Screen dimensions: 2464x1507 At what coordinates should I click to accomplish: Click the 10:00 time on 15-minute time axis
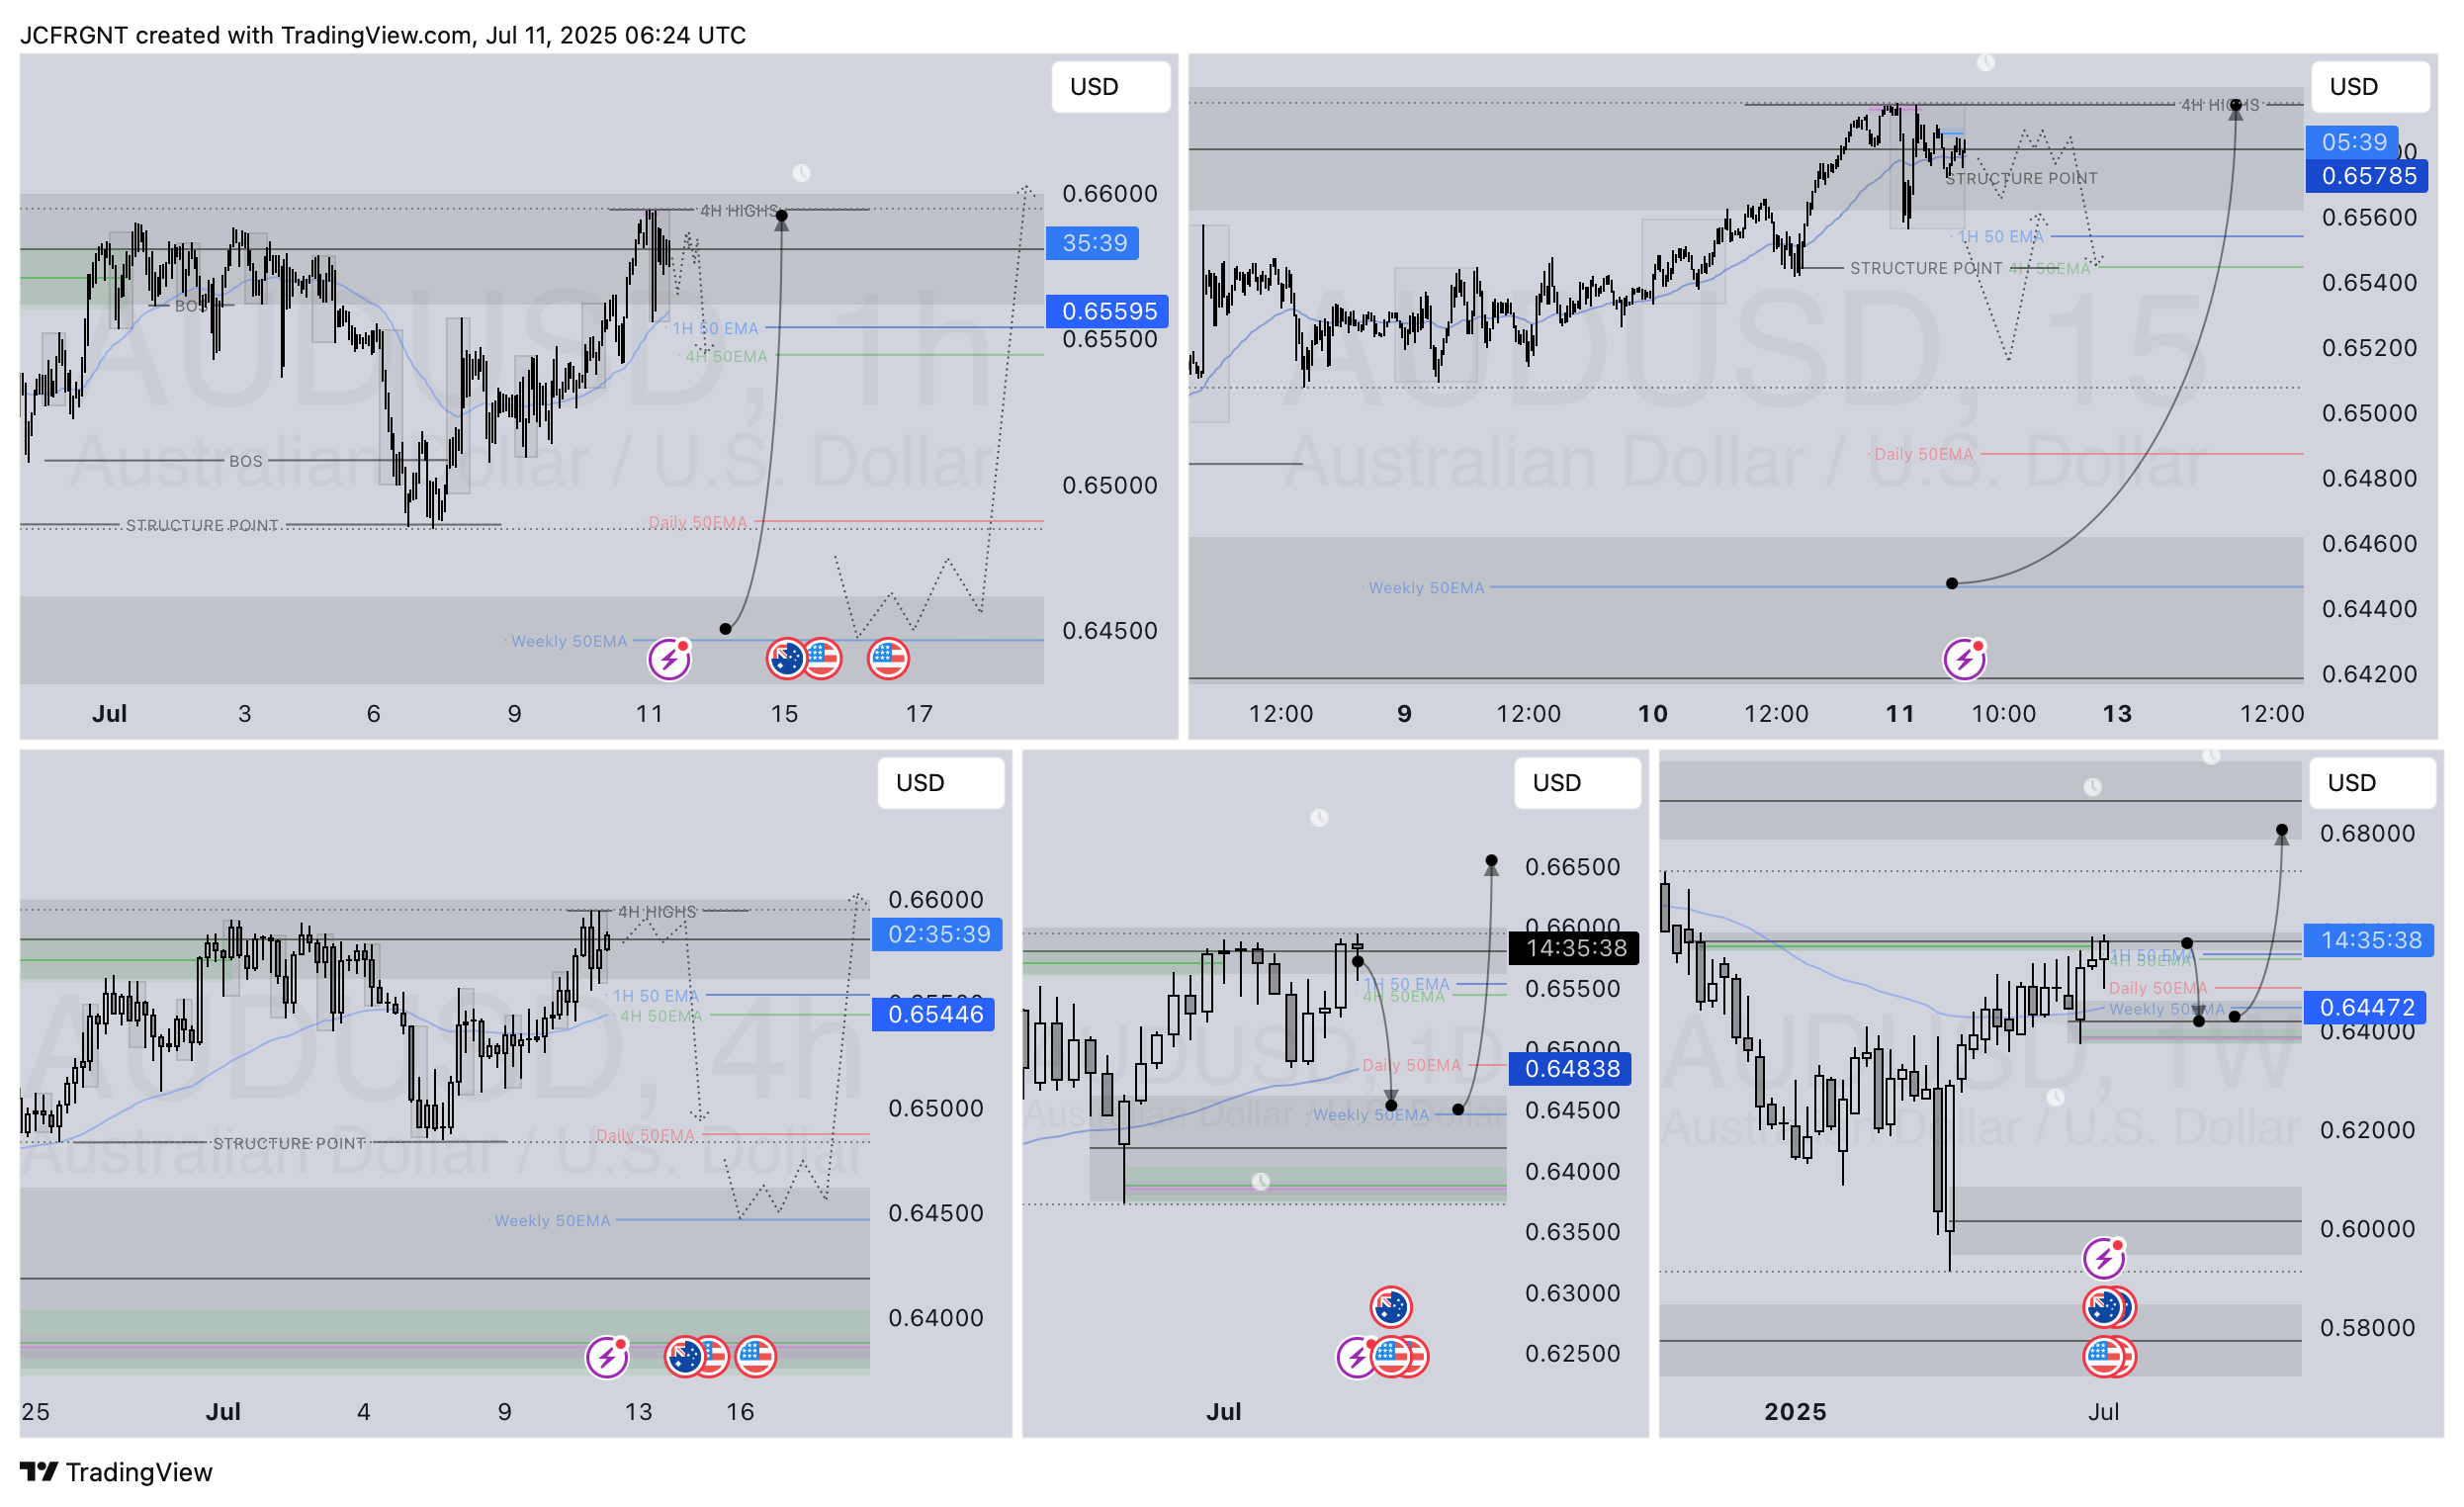point(2003,714)
